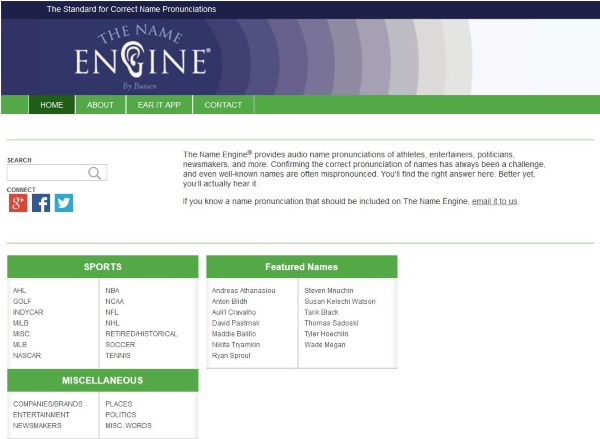Select featured name David Pastrnak

pyautogui.click(x=236, y=323)
